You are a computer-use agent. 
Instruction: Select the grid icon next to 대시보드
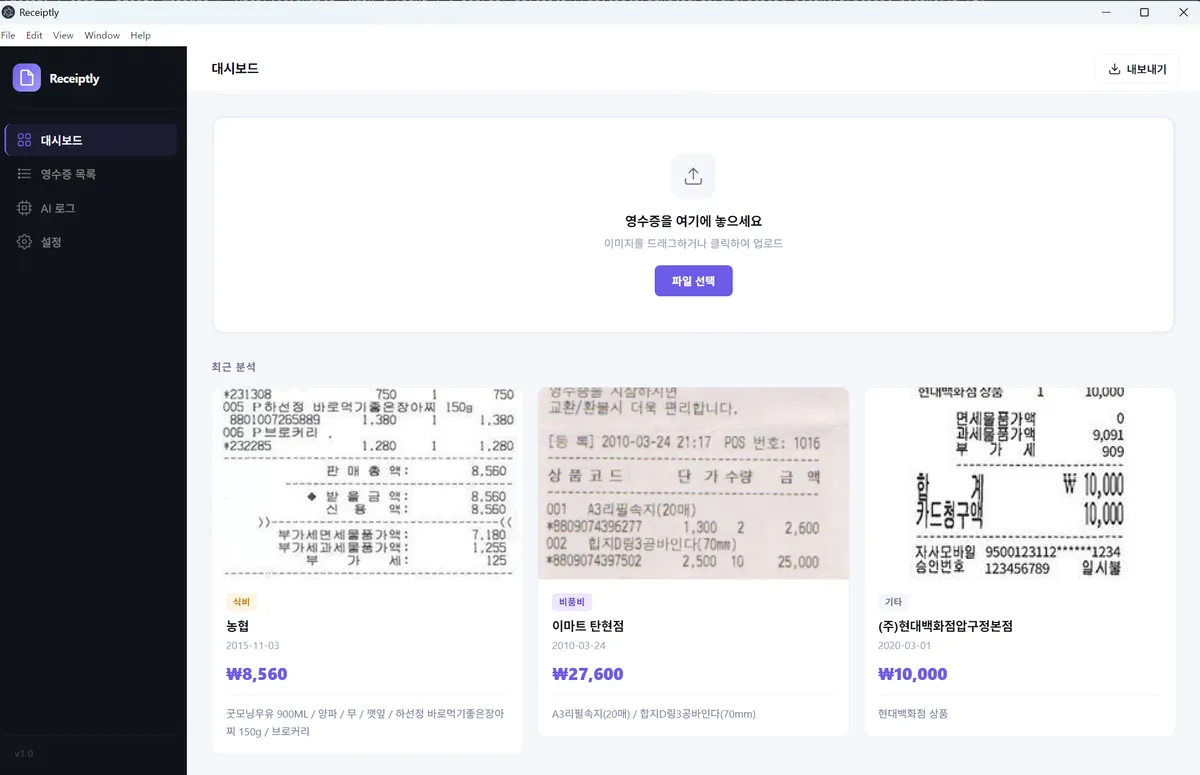coord(24,140)
